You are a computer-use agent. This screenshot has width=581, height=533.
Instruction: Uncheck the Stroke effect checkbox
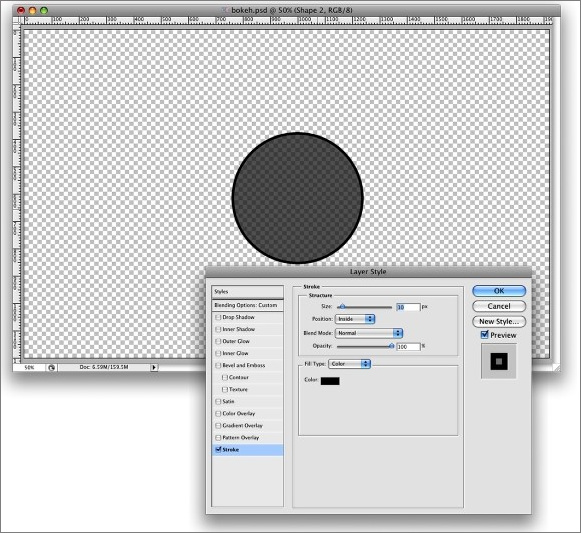click(218, 450)
